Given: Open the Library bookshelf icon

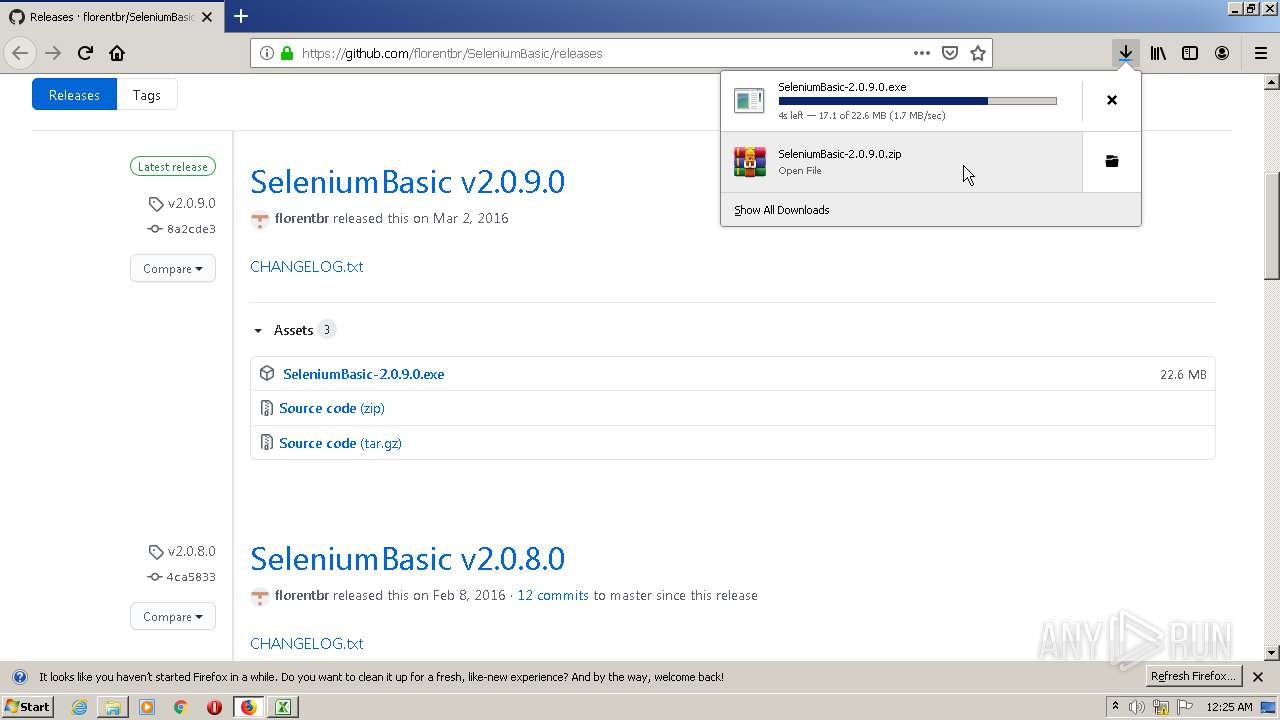Looking at the screenshot, I should [x=1158, y=53].
